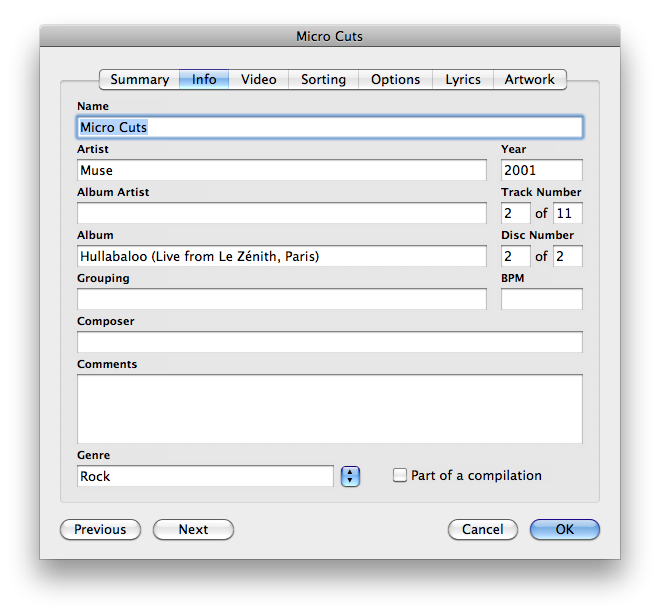
Task: Go to the Sorting tab
Action: 323,80
